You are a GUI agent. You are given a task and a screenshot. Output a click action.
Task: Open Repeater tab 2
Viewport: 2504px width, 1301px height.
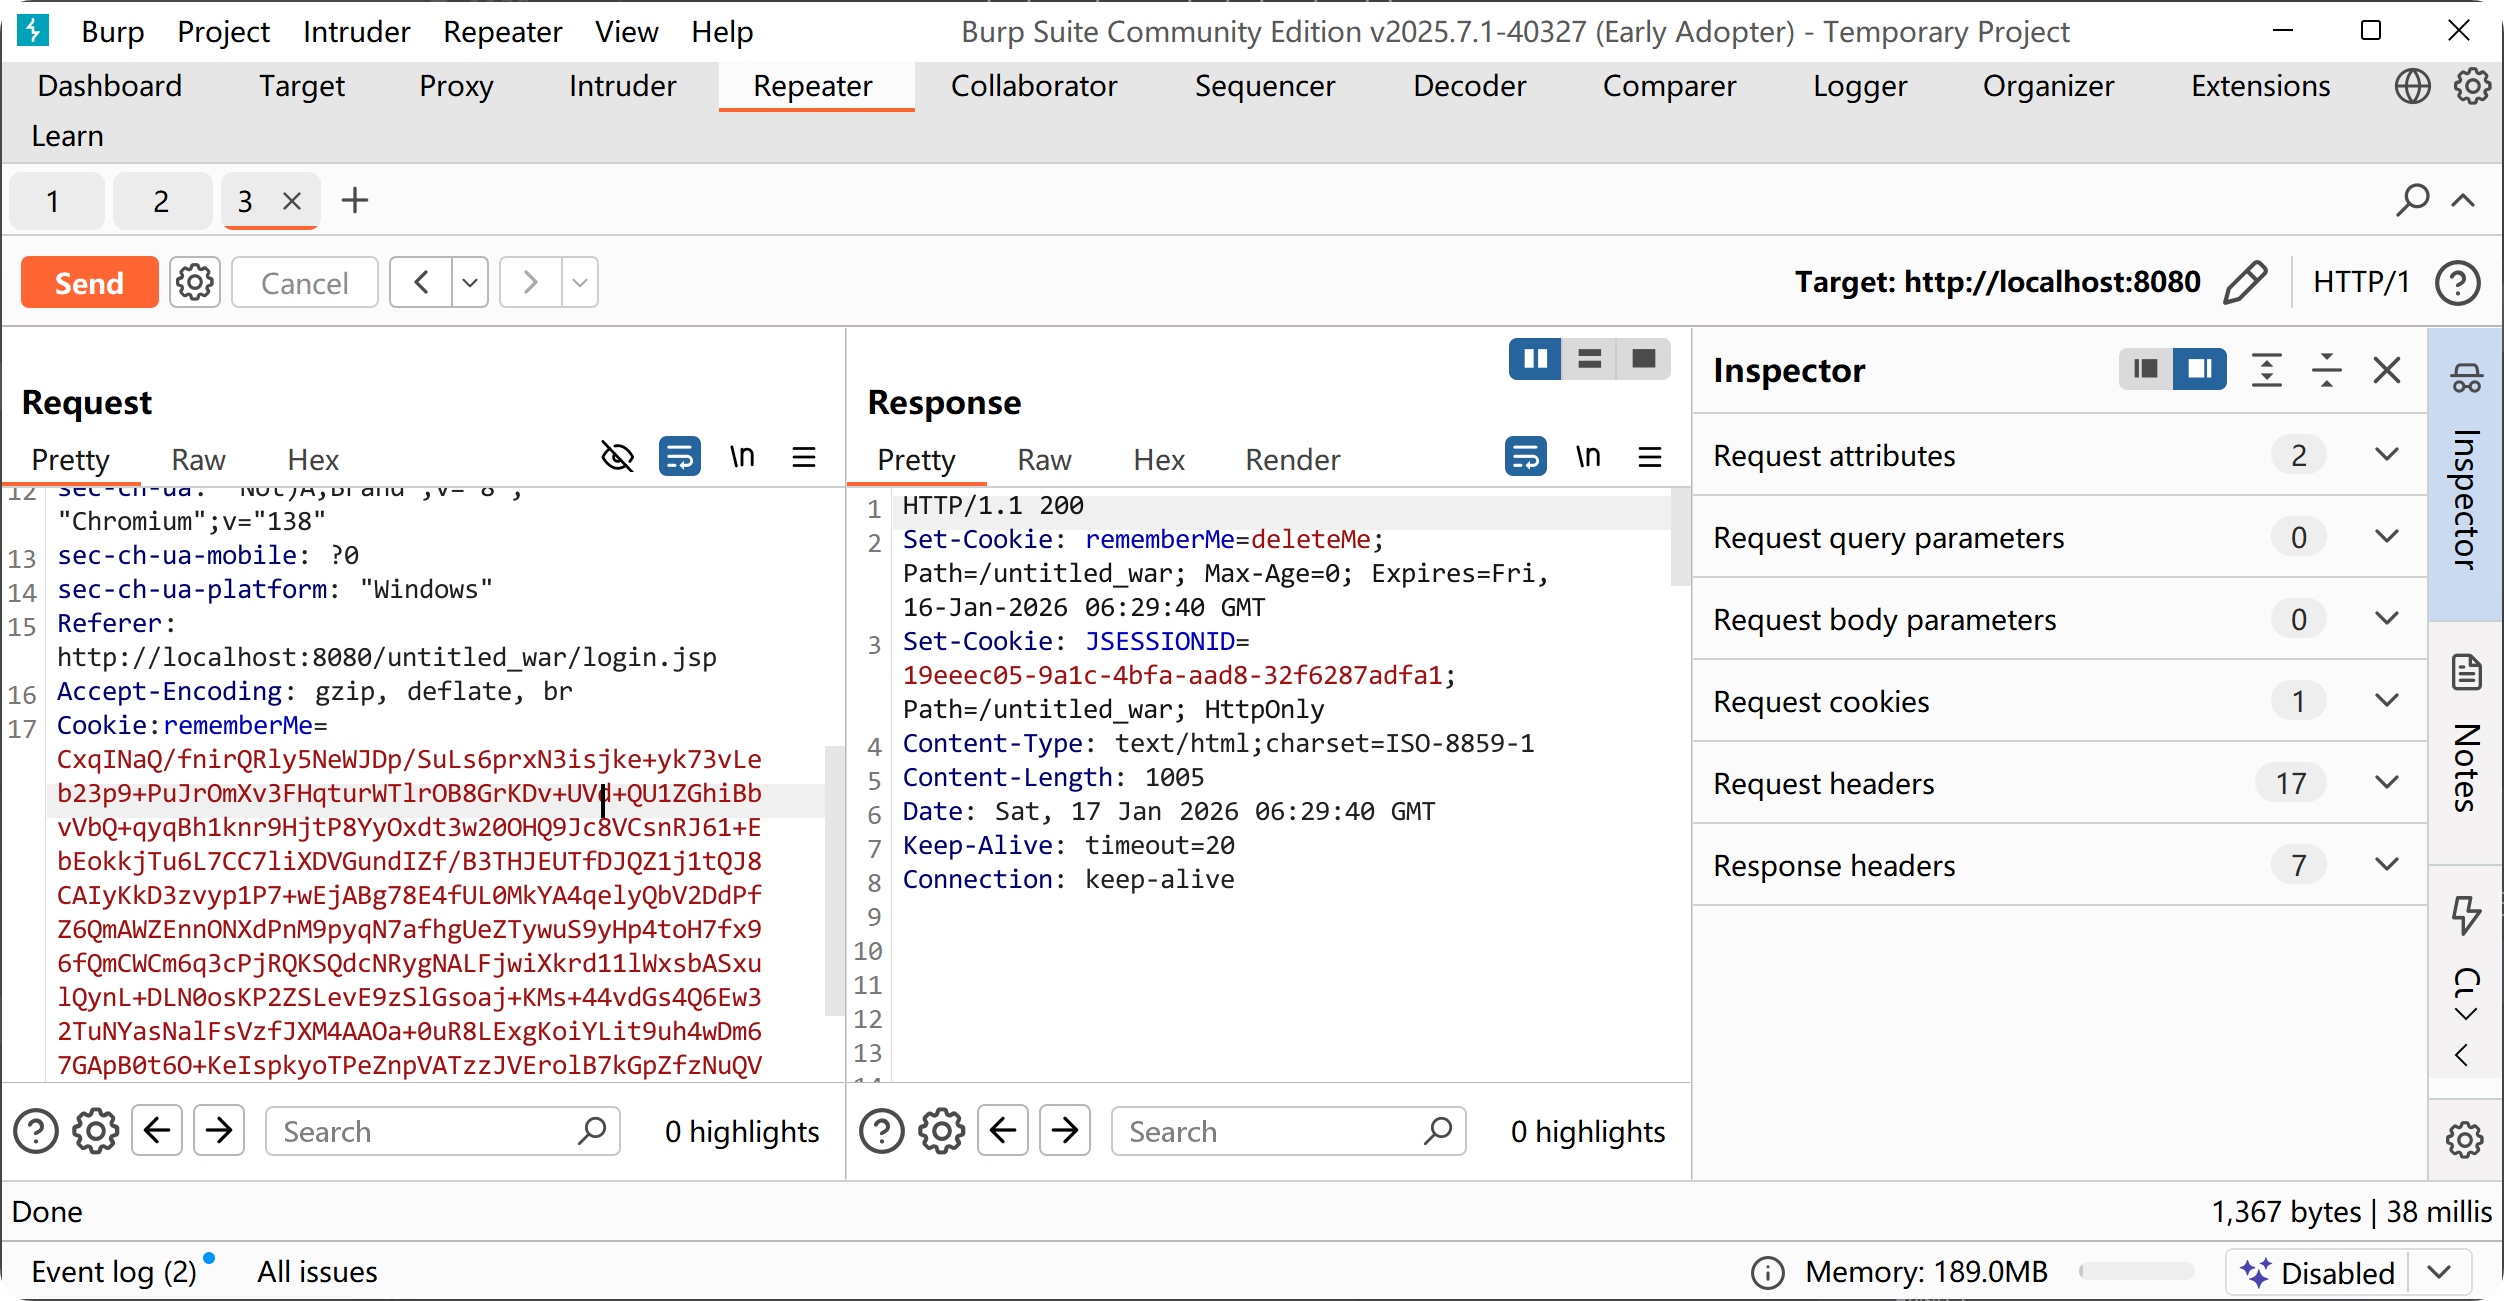coord(161,201)
